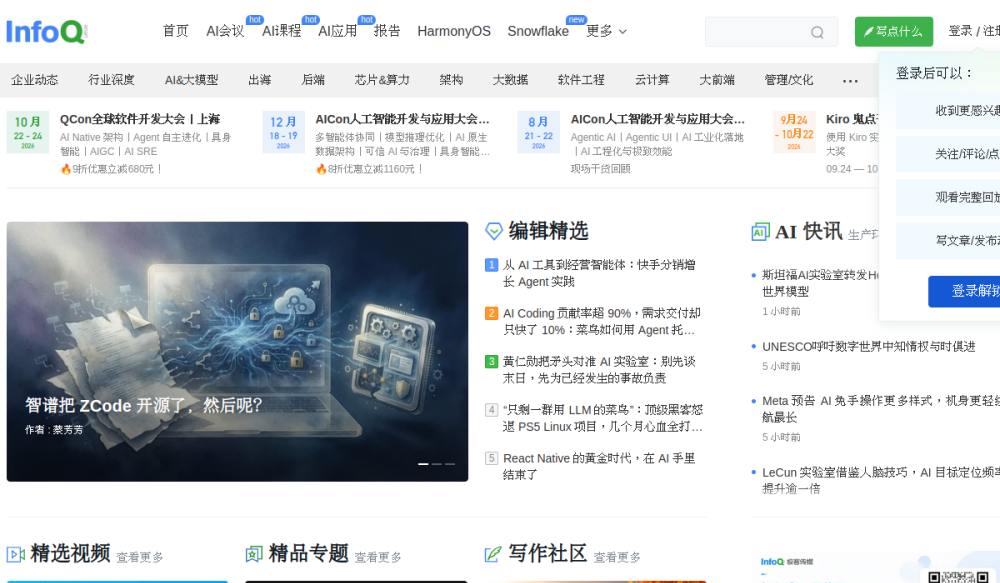Select the 架构 category tab
The height and width of the screenshot is (583, 1000).
451,80
